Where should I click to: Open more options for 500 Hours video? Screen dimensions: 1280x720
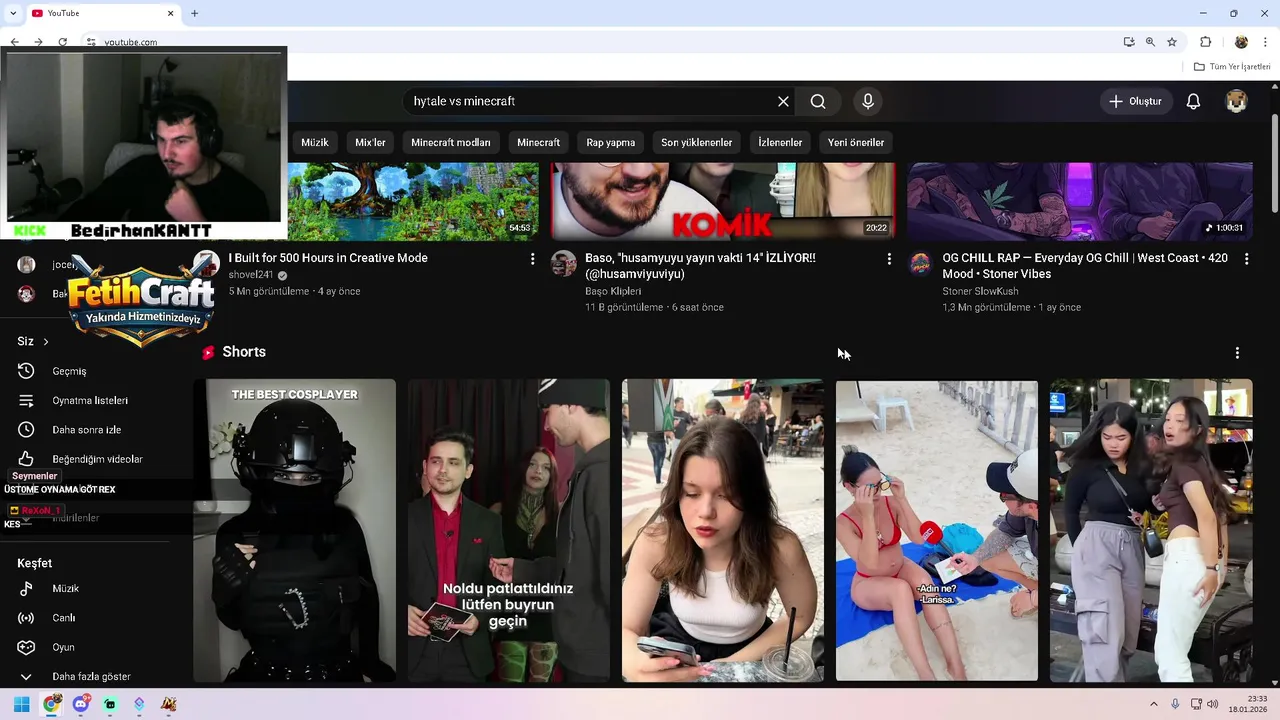[x=532, y=259]
